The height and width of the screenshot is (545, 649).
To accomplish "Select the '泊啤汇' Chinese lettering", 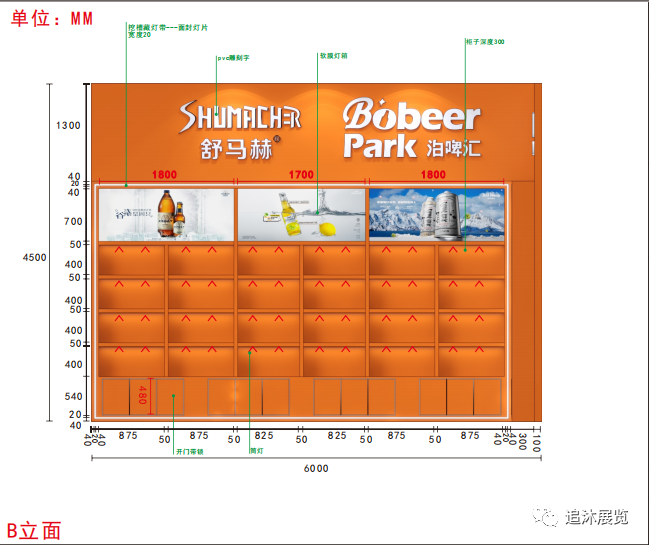I will point(454,148).
